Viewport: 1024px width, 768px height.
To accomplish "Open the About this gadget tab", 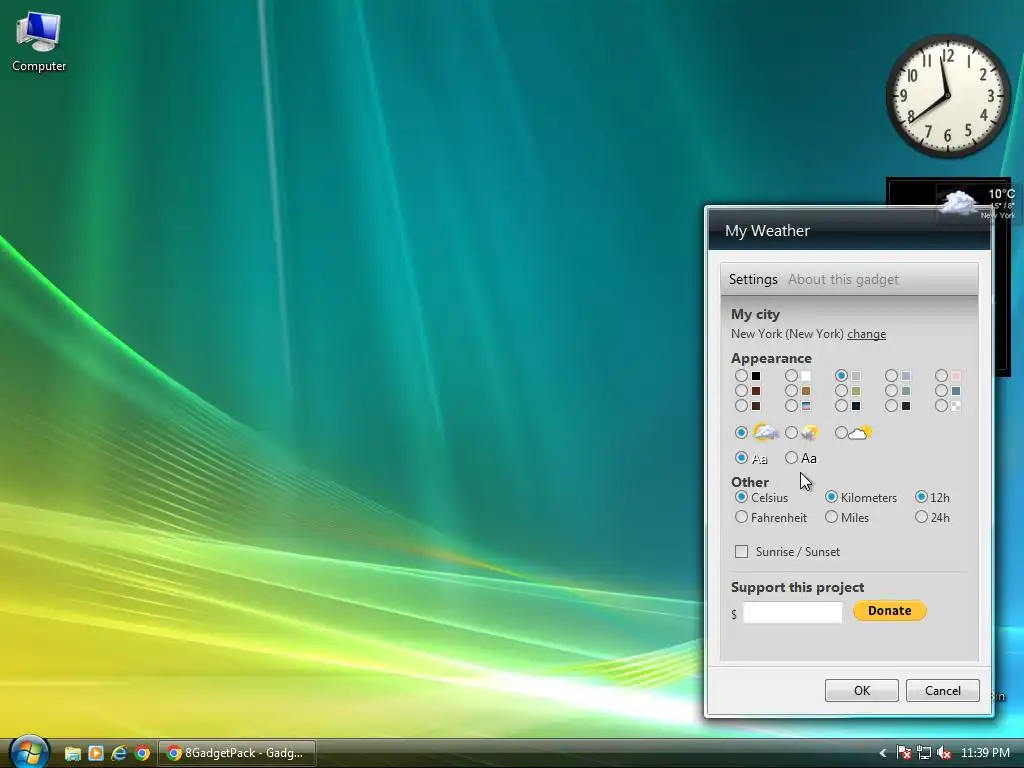I will (843, 280).
